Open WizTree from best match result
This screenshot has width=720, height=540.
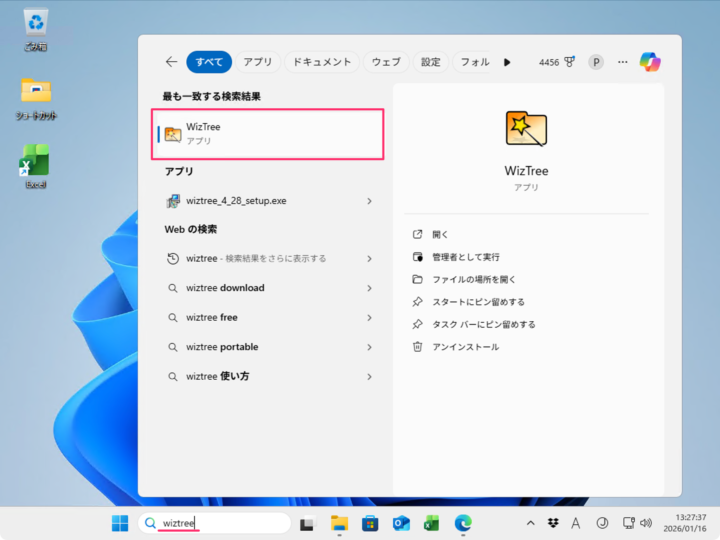click(x=268, y=134)
